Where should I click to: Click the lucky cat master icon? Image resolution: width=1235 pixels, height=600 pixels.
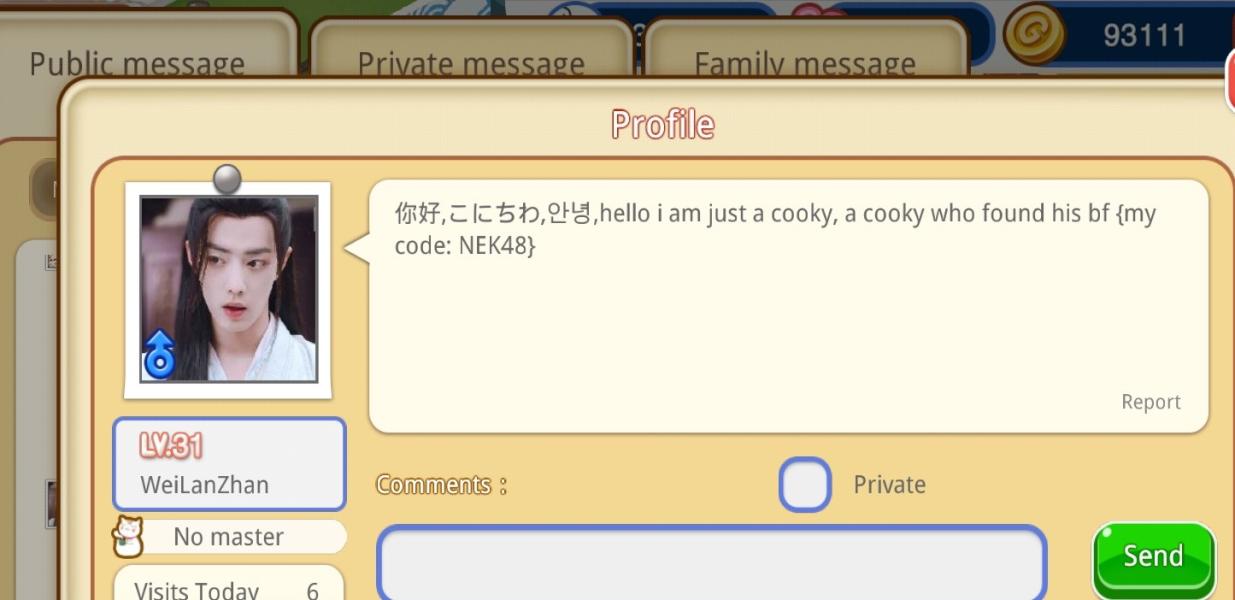coord(128,537)
